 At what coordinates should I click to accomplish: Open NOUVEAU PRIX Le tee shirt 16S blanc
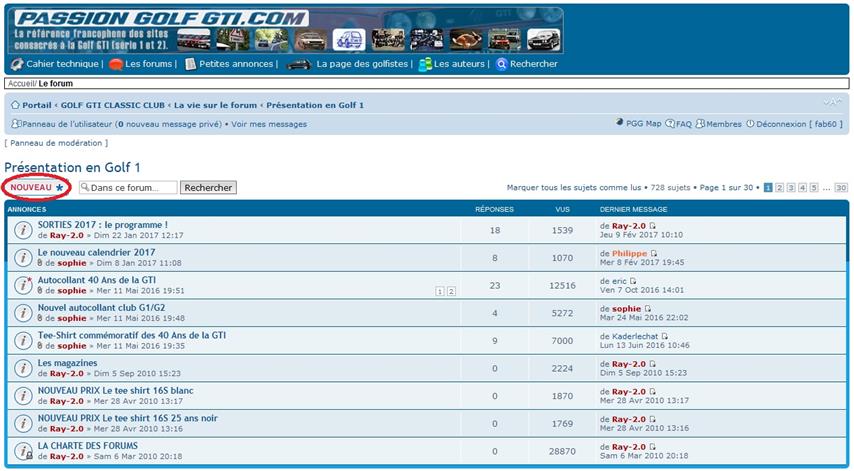115,390
